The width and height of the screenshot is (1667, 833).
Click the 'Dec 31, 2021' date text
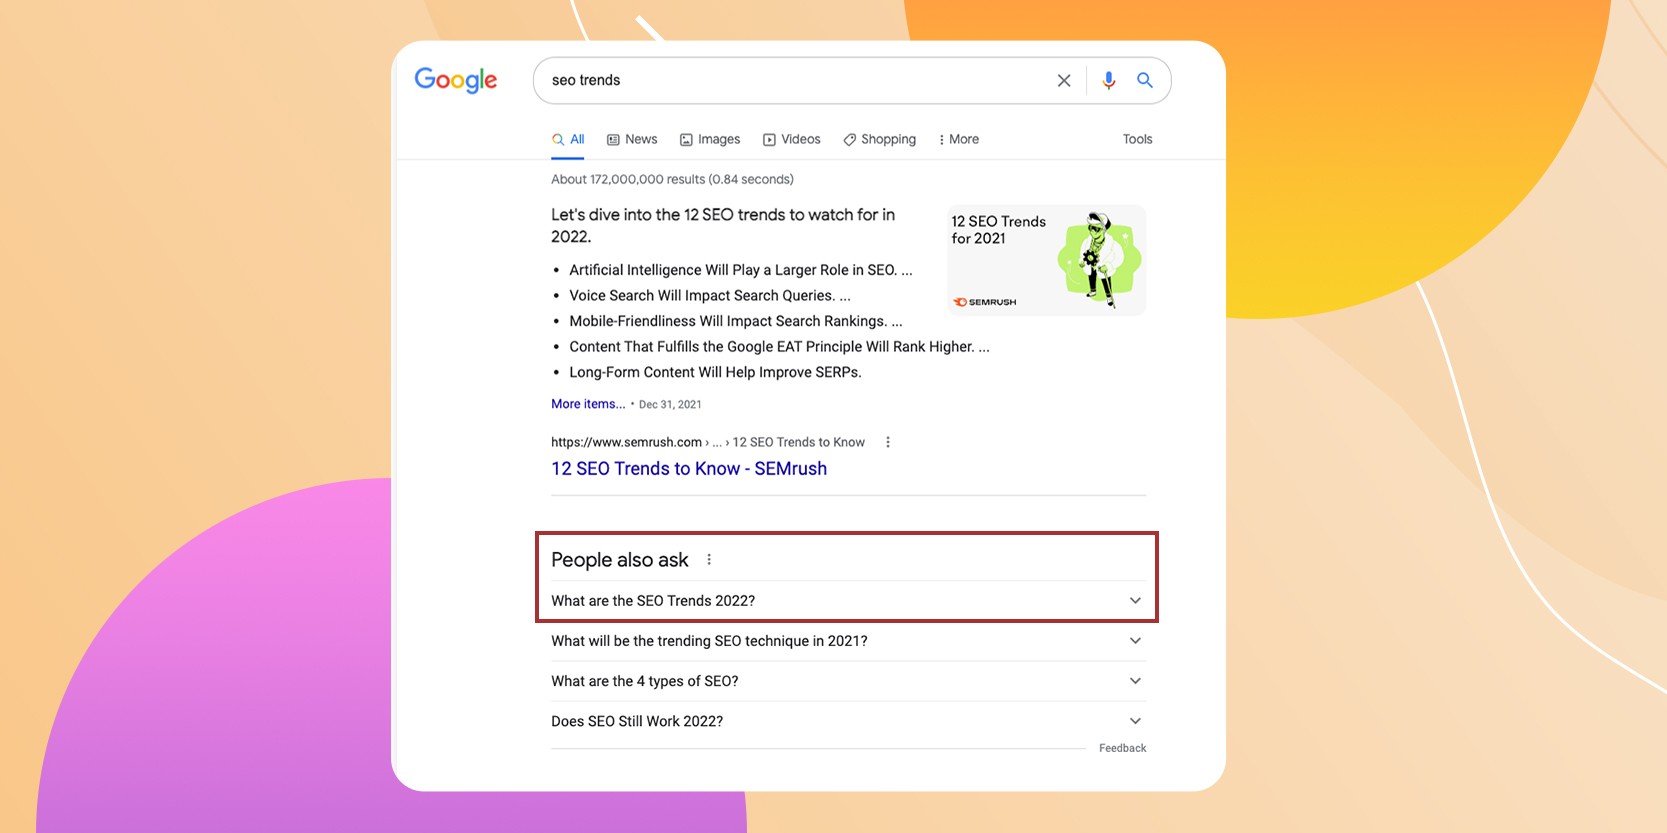[x=670, y=405]
